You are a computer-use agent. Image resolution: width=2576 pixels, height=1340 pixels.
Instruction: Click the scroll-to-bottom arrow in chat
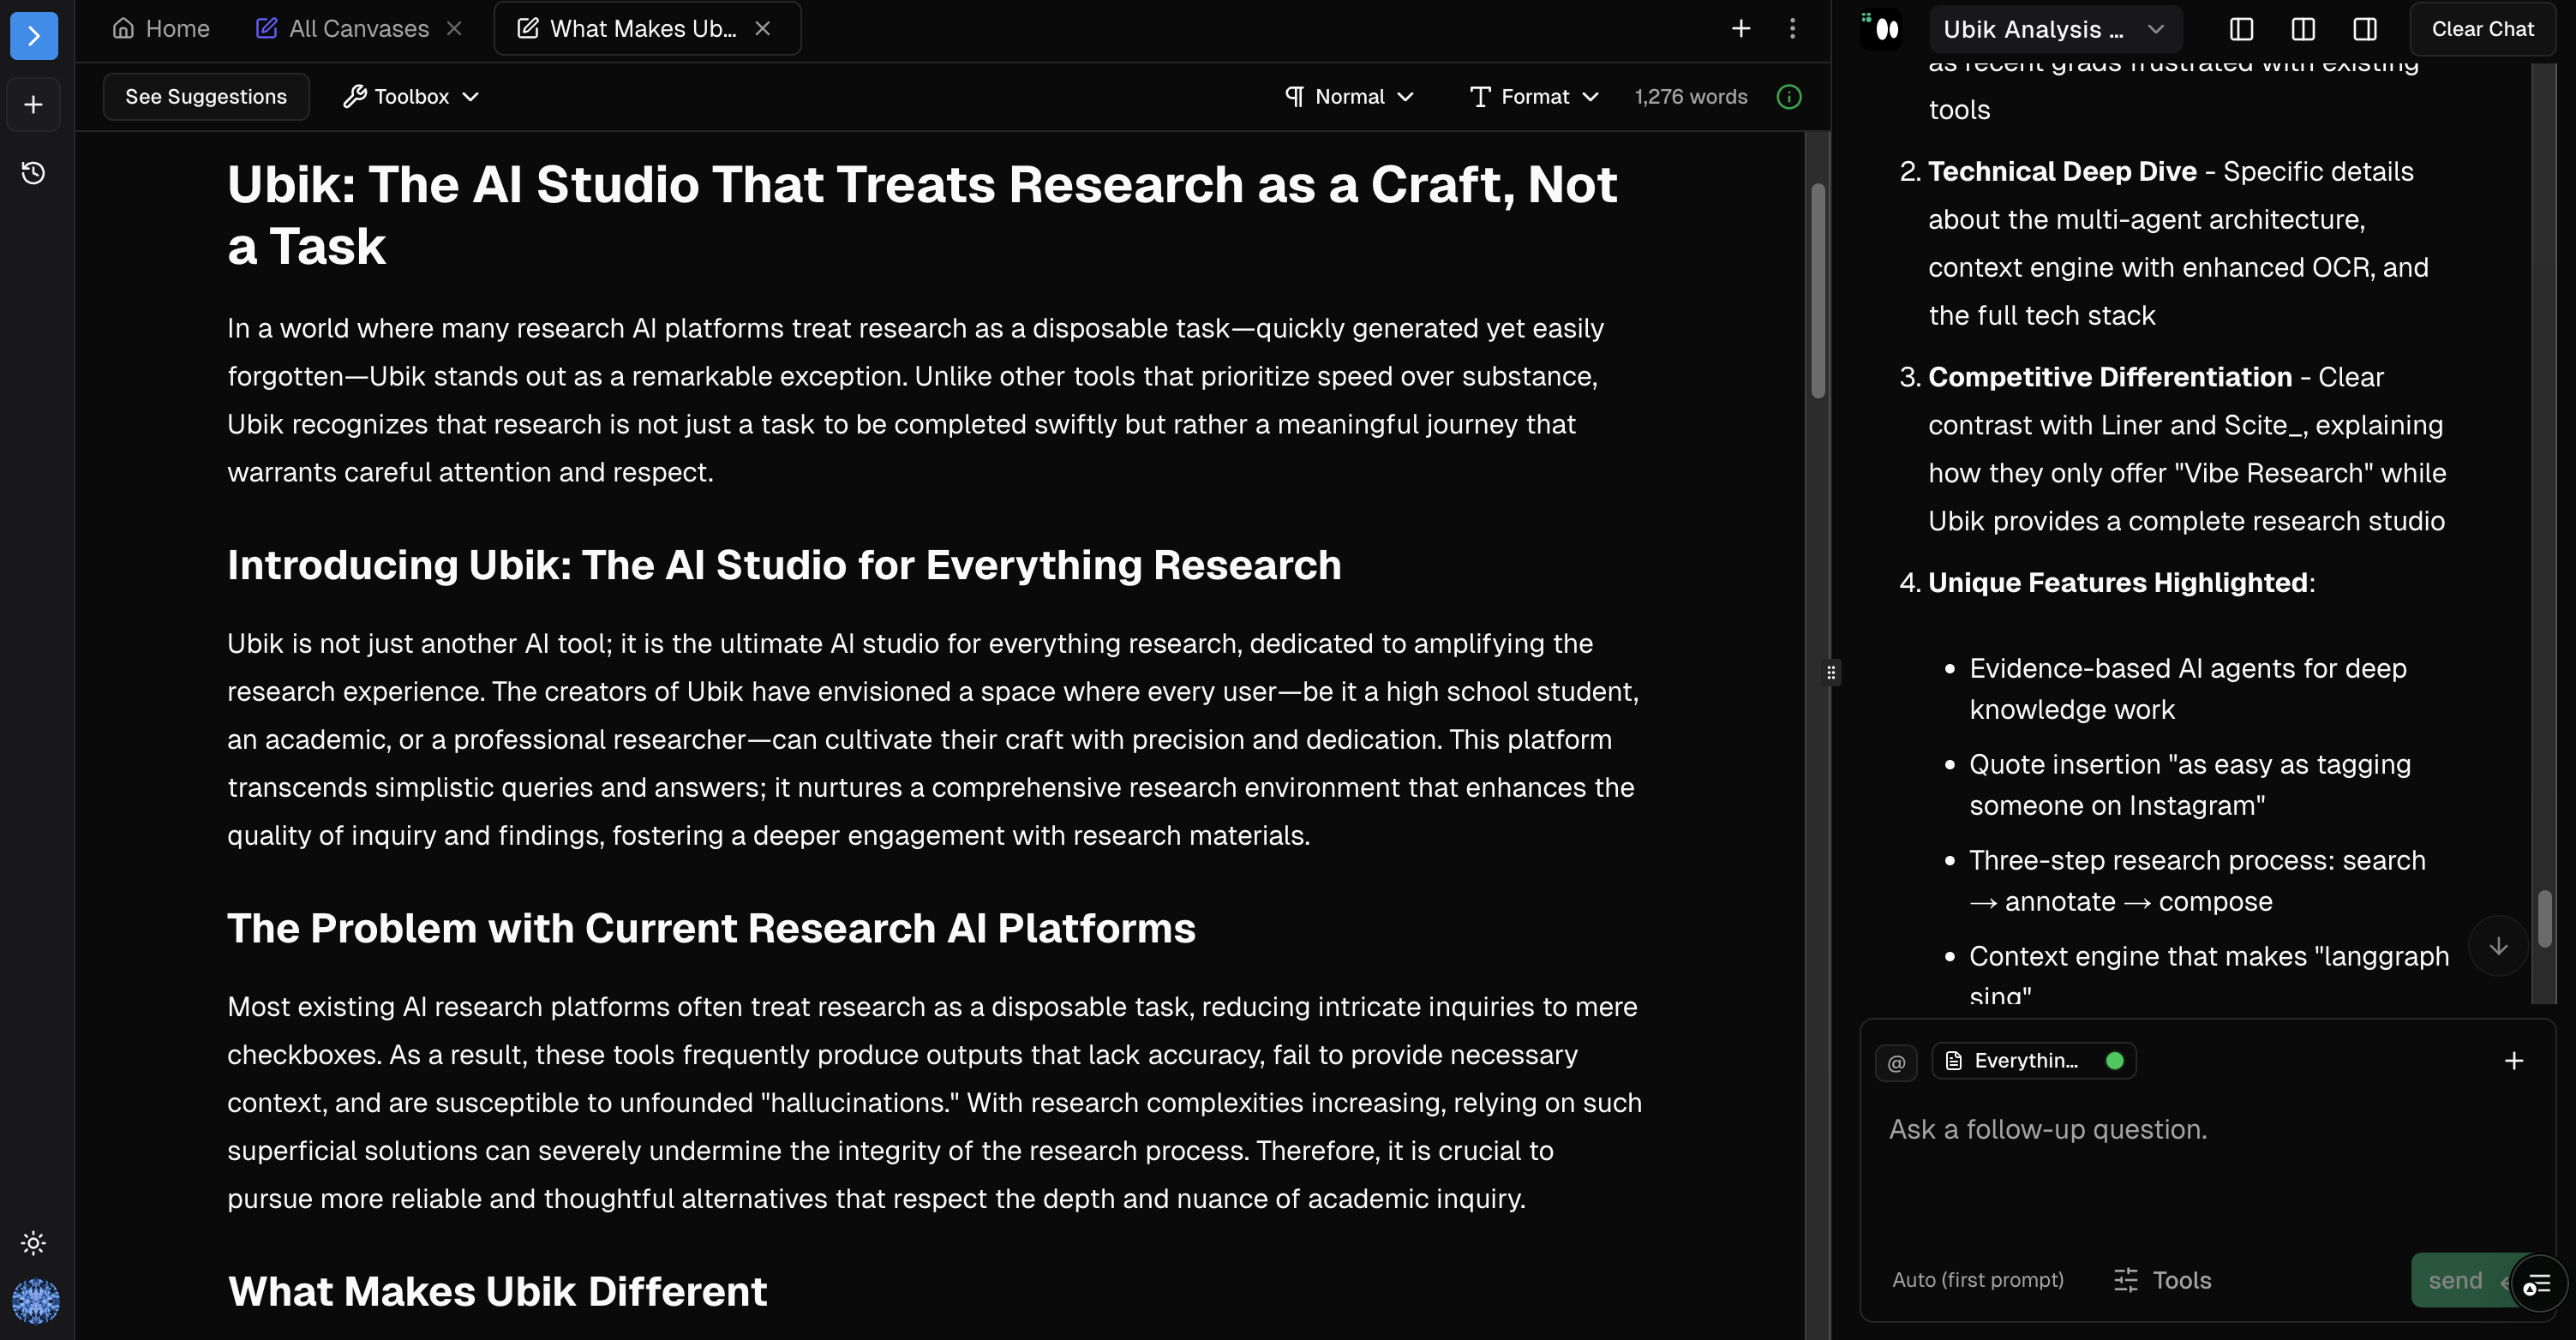pos(2498,946)
